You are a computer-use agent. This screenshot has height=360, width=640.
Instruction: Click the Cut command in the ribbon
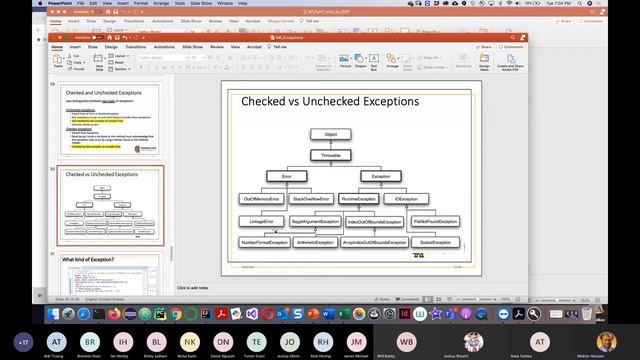click(x=73, y=56)
